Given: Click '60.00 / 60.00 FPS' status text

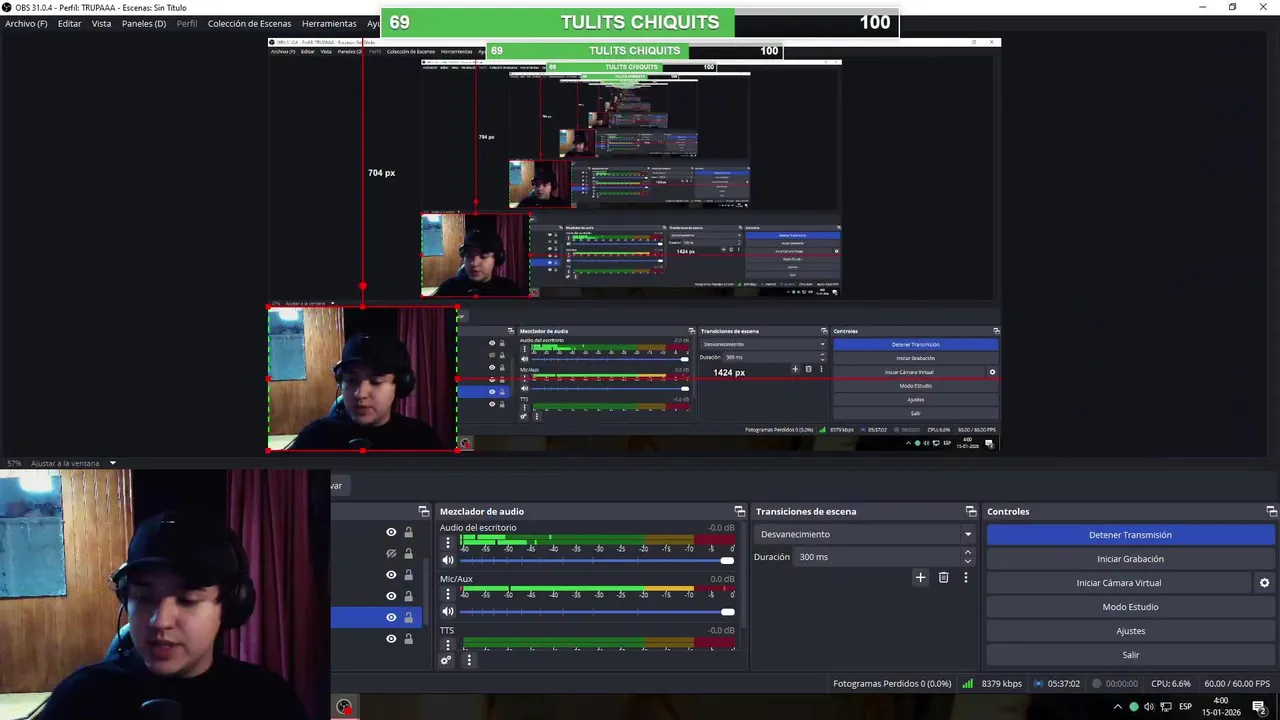Looking at the screenshot, I should click(x=1238, y=684).
